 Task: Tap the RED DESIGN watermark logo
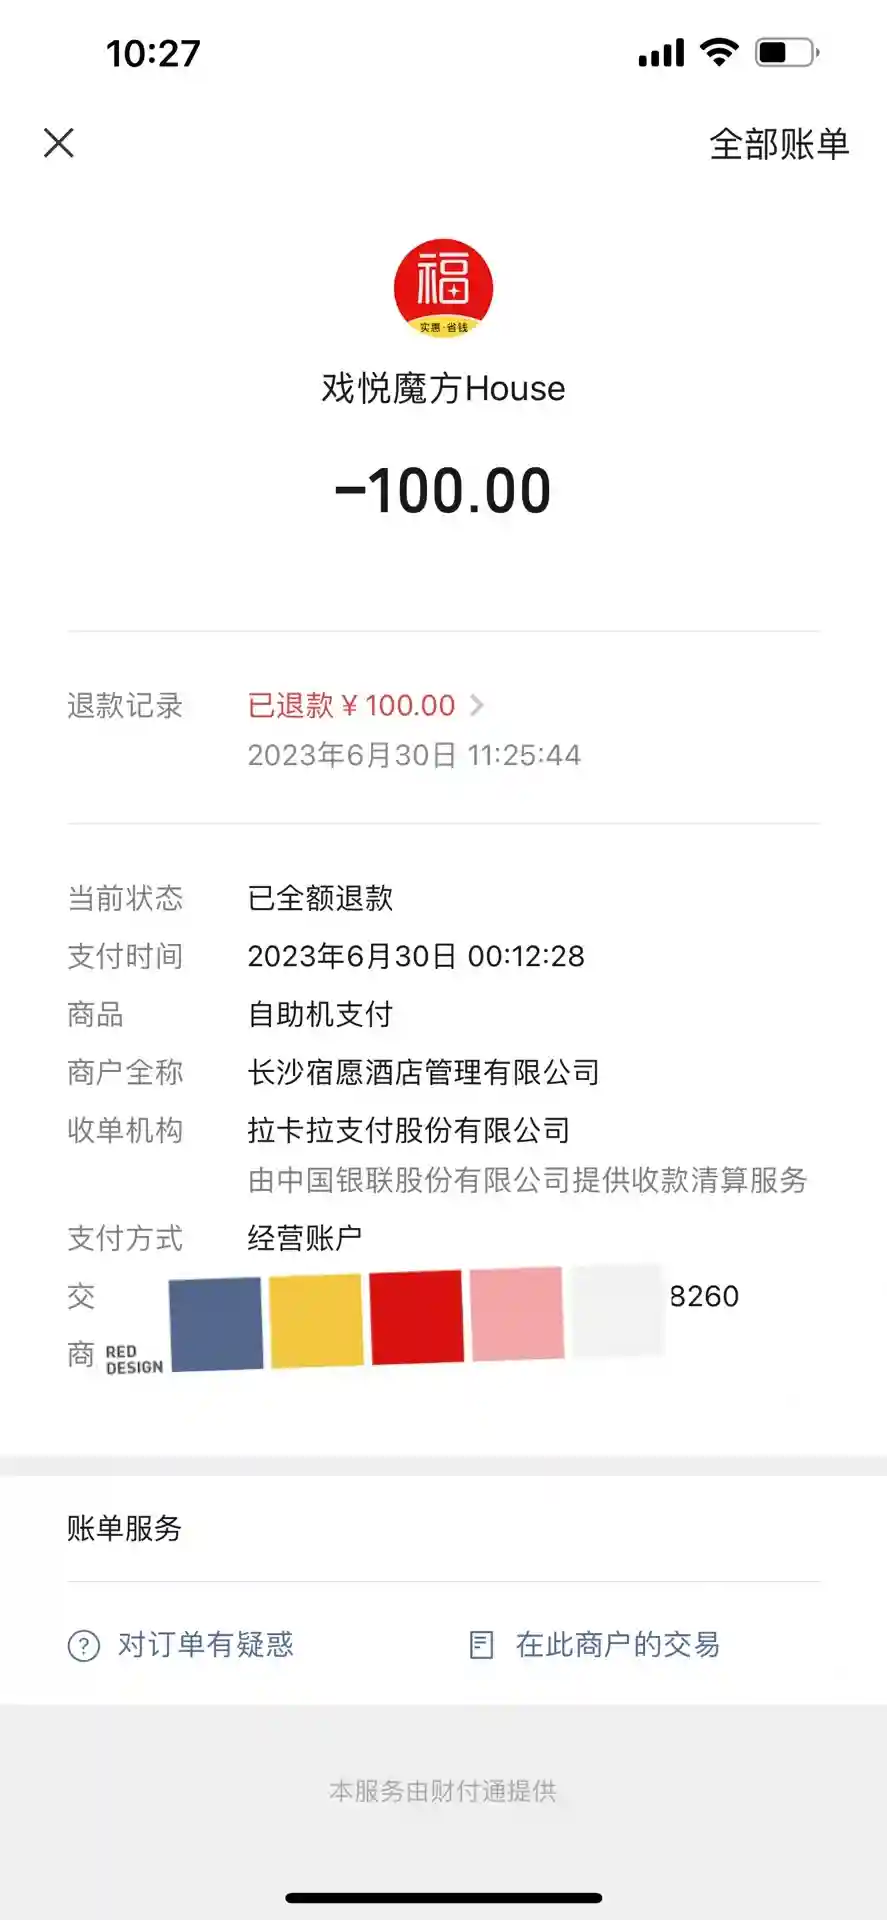[134, 1359]
